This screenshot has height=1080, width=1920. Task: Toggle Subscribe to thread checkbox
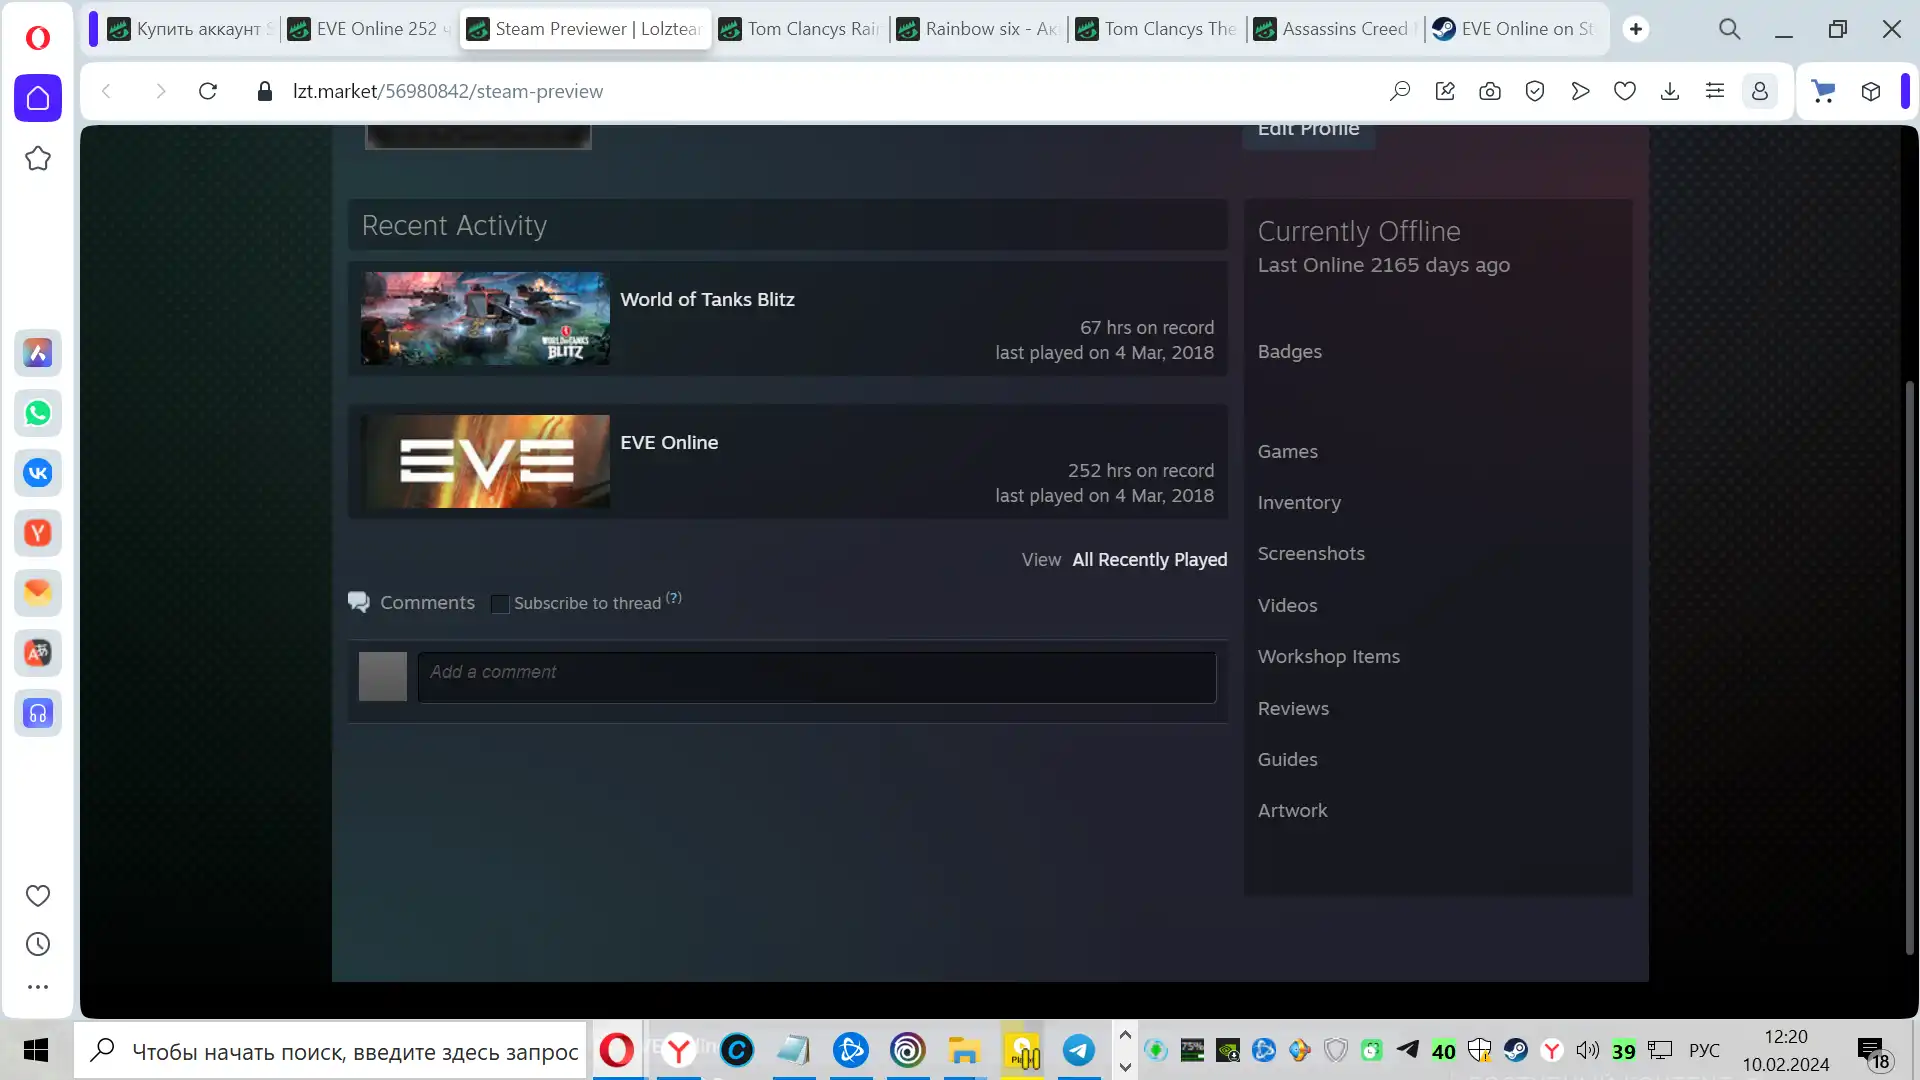click(x=500, y=604)
